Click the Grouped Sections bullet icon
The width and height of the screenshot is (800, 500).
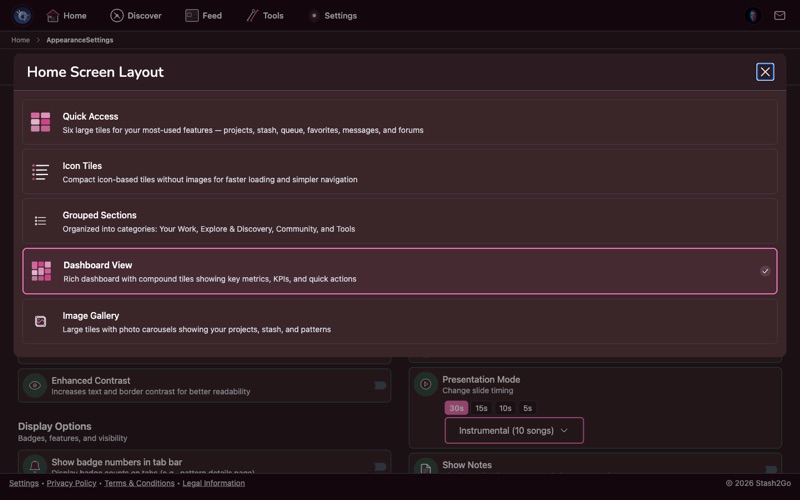pos(40,221)
